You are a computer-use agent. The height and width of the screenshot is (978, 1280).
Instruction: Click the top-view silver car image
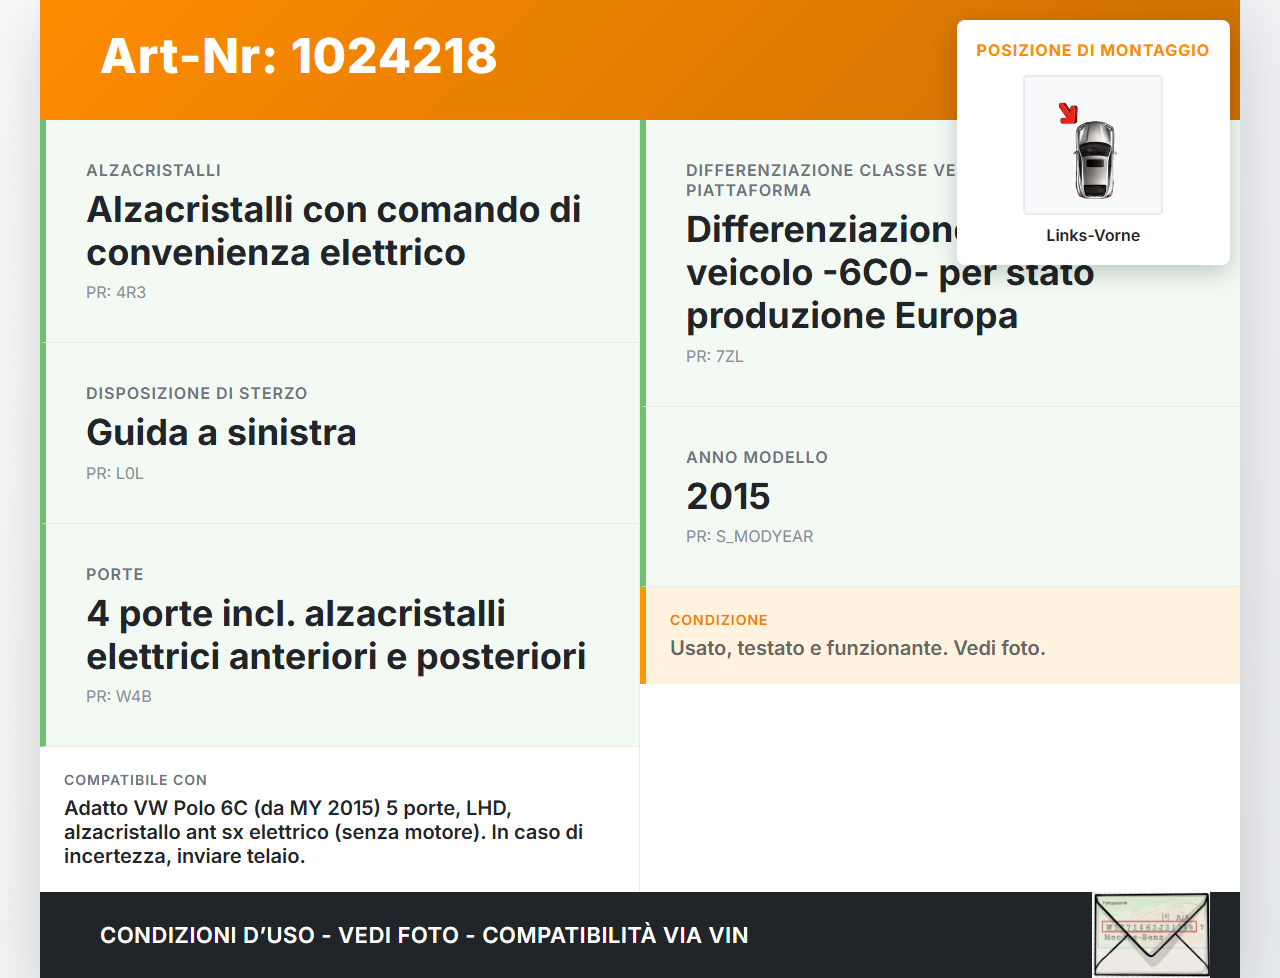(1094, 160)
